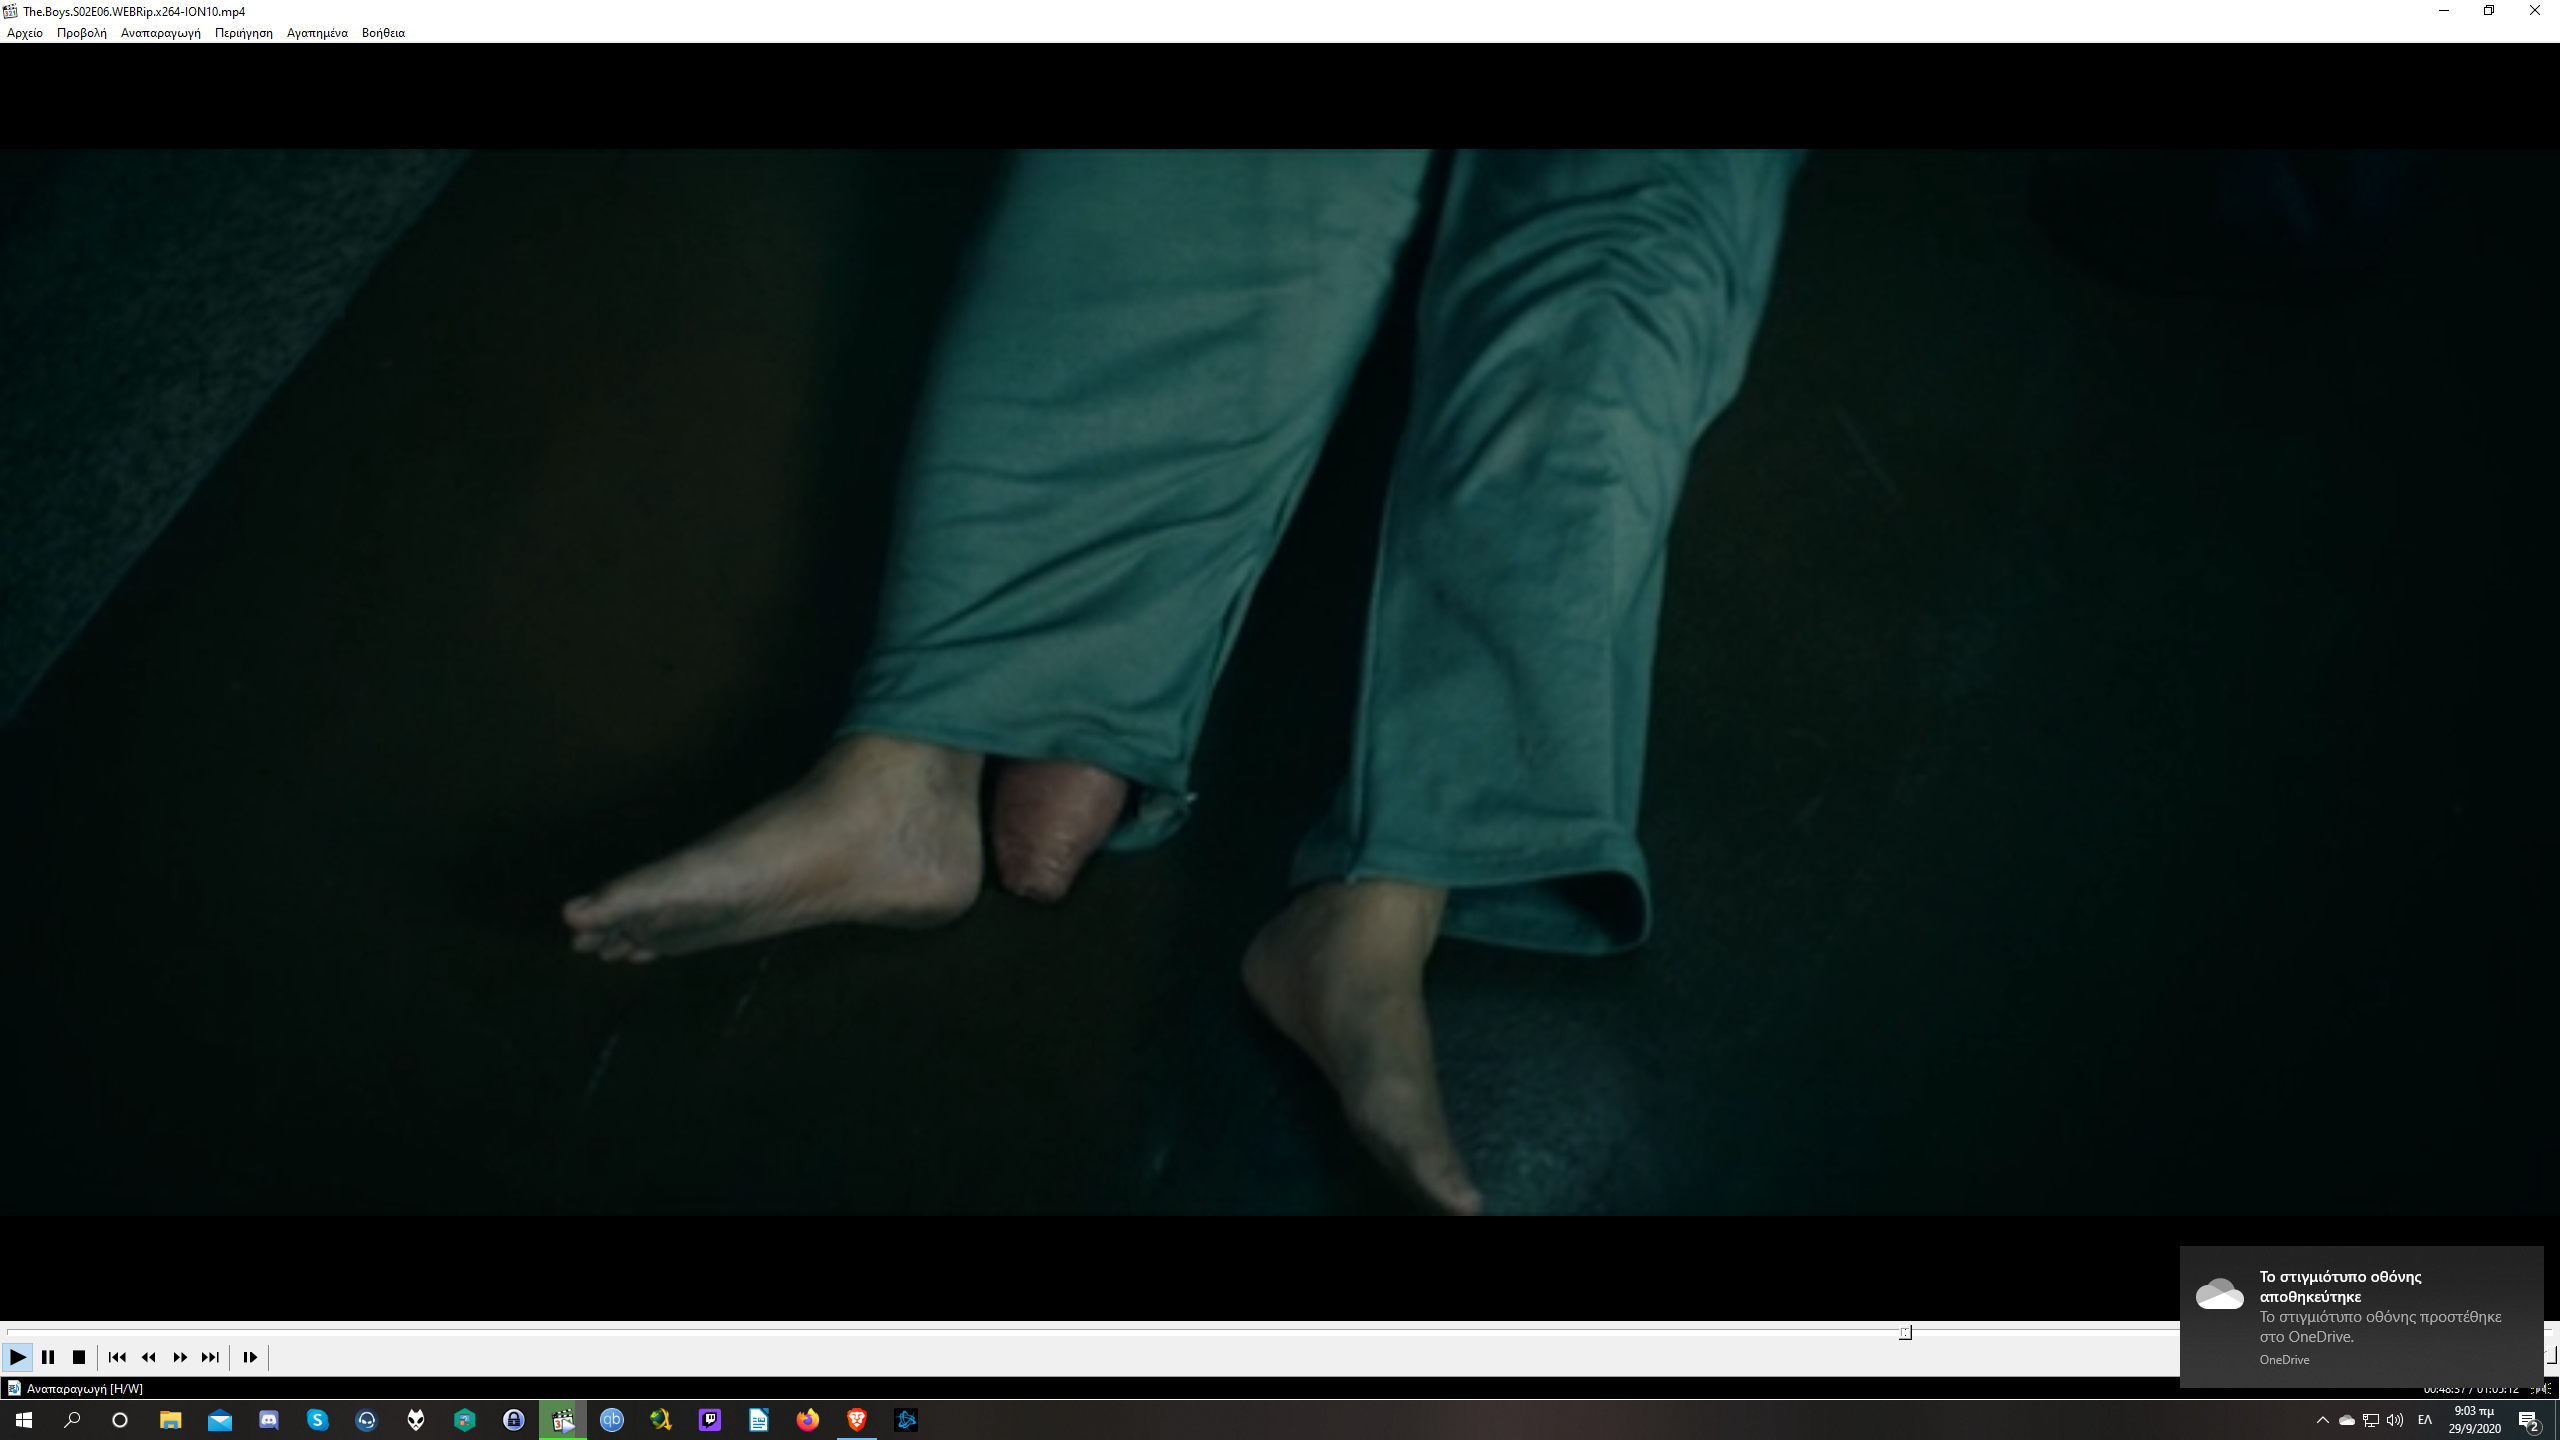Open LibreOffice Writer from taskbar
The width and height of the screenshot is (2560, 1440).
click(759, 1420)
